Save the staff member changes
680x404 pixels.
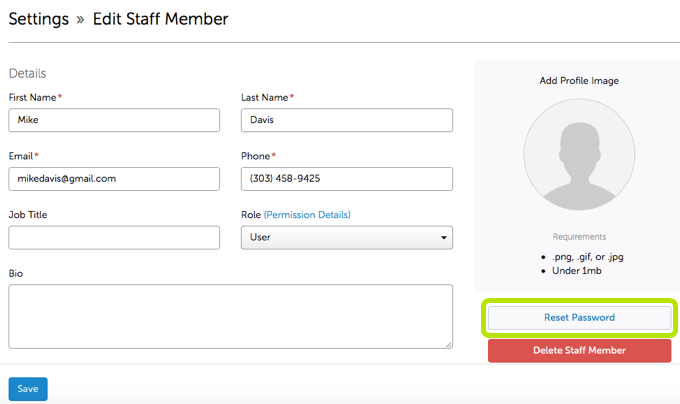28,389
